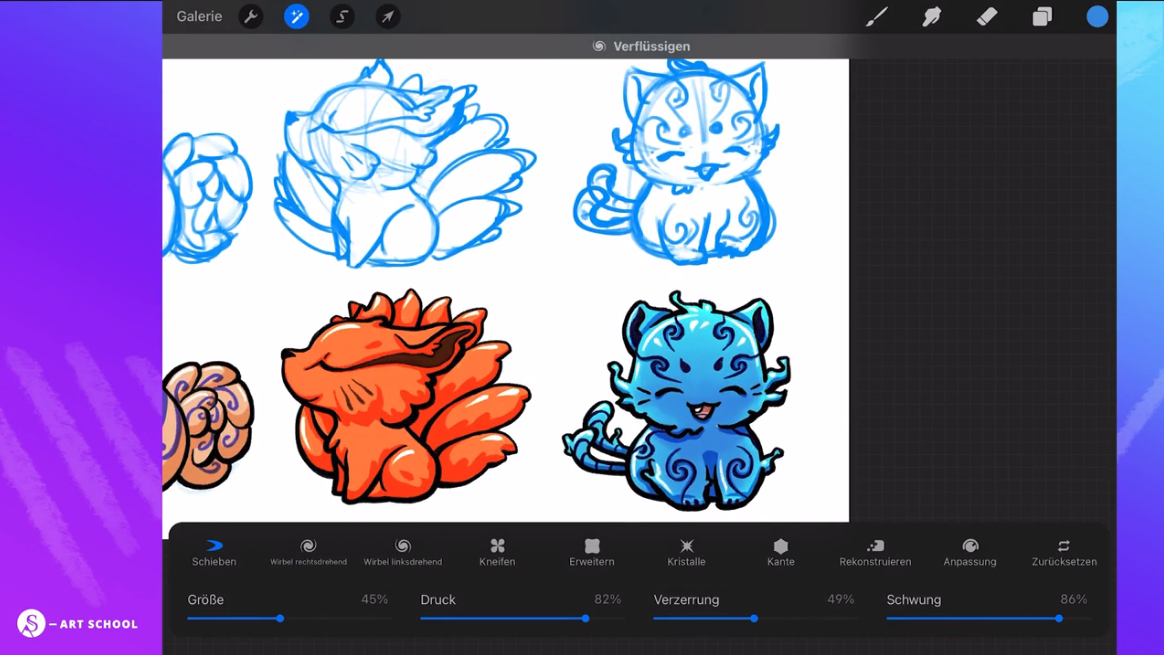Select the Schieben liquify mode
Image resolution: width=1164 pixels, height=655 pixels.
(214, 553)
